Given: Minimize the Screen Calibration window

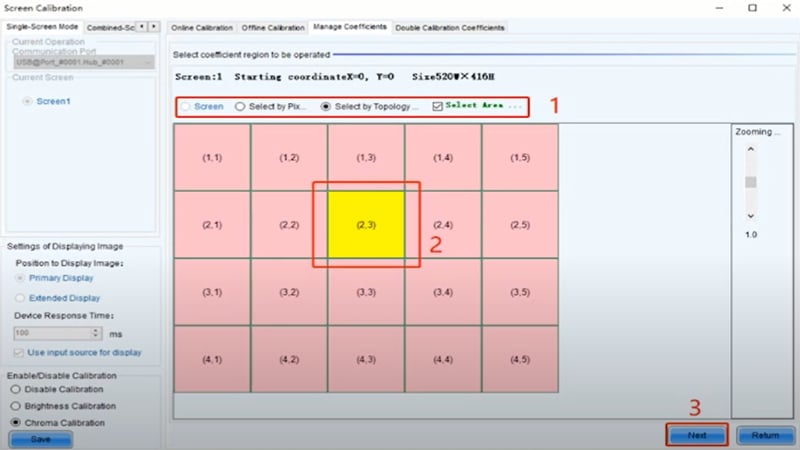Looking at the screenshot, I should pyautogui.click(x=719, y=8).
